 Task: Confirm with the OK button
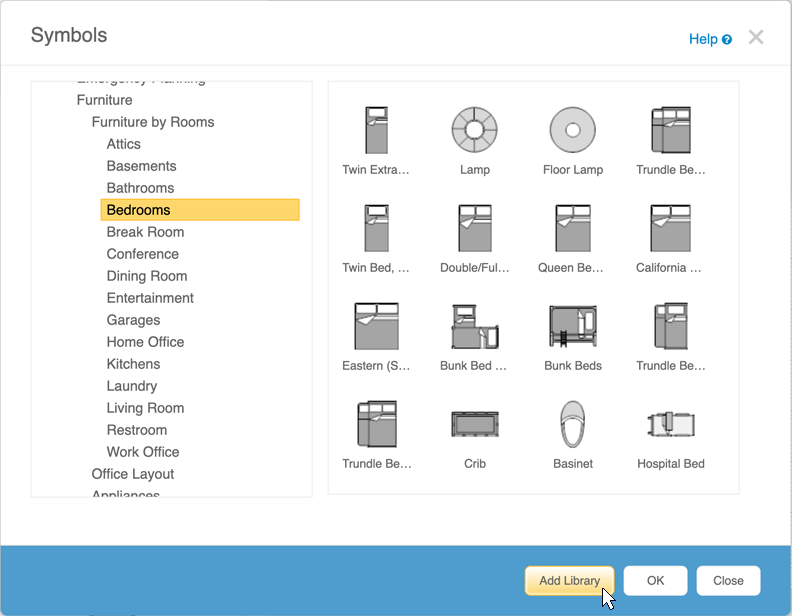[x=655, y=581]
